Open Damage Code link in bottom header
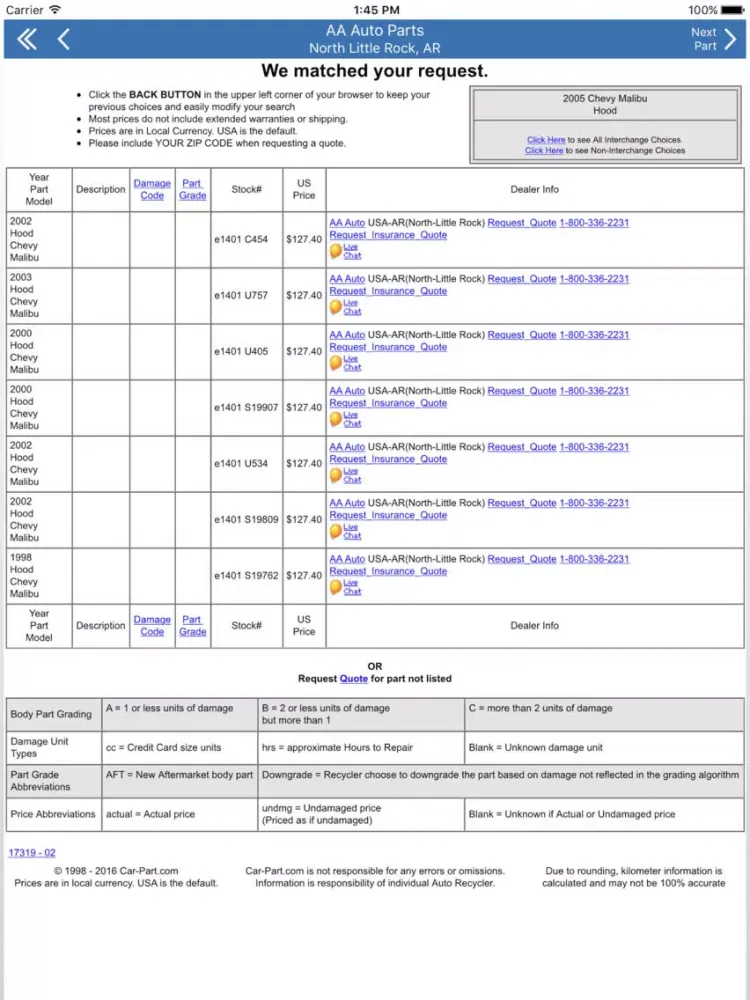This screenshot has height=1000, width=750. point(152,626)
